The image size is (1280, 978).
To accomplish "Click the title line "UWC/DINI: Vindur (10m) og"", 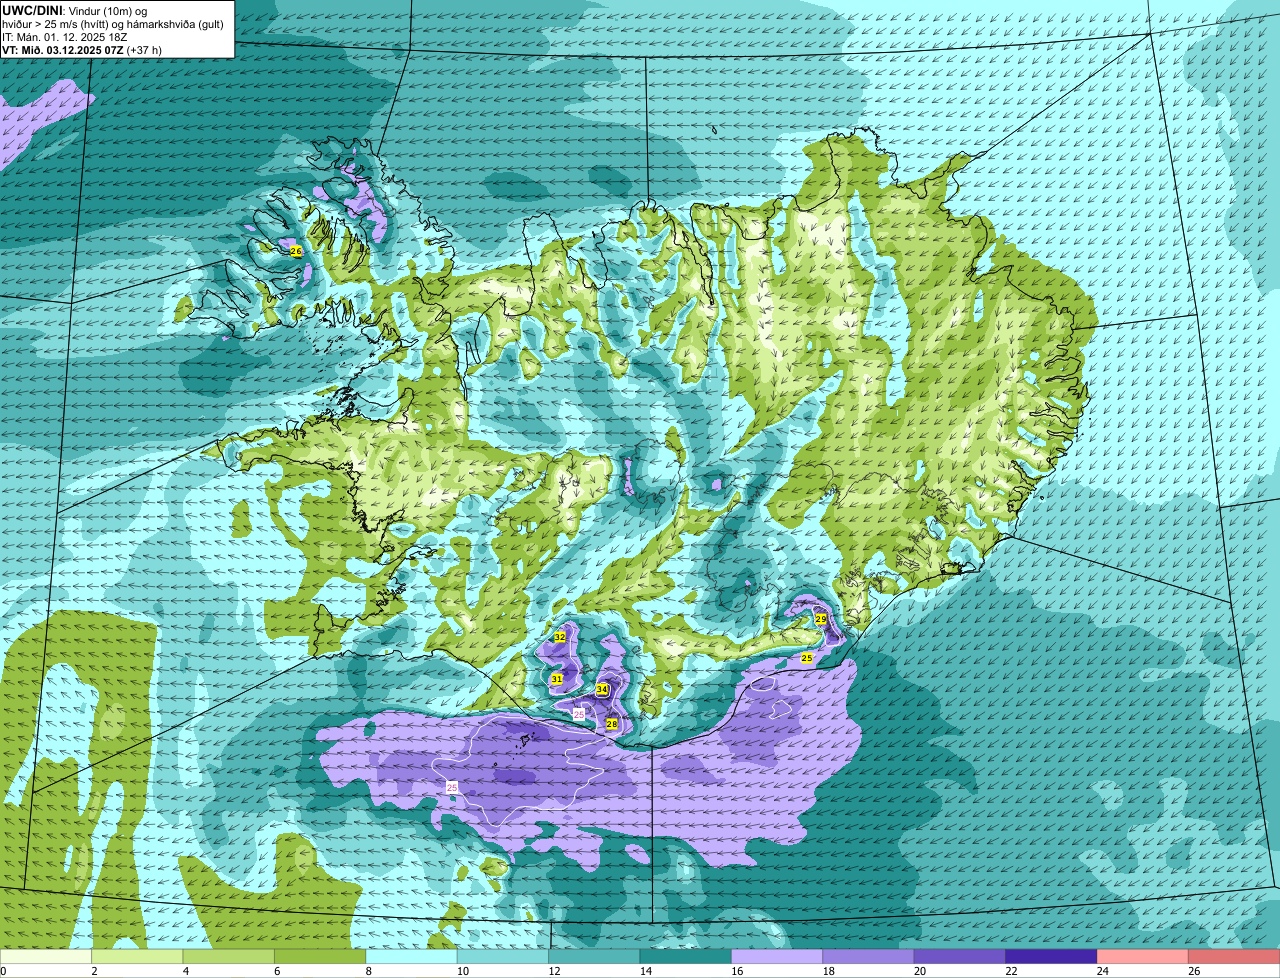I will 75,10.
